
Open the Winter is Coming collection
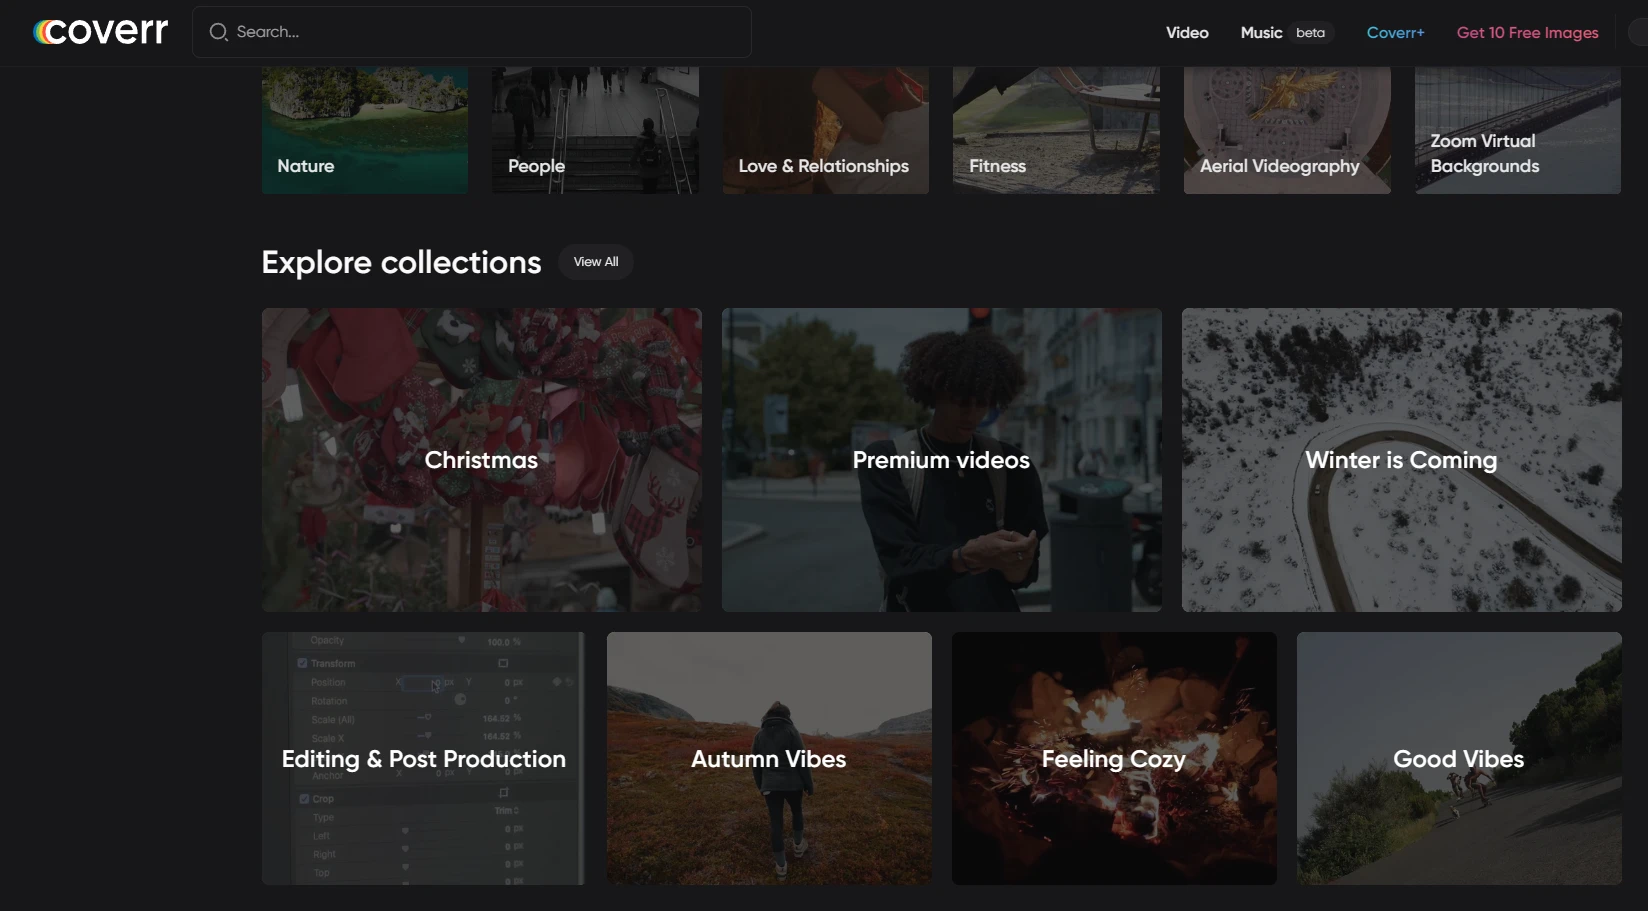click(1402, 460)
